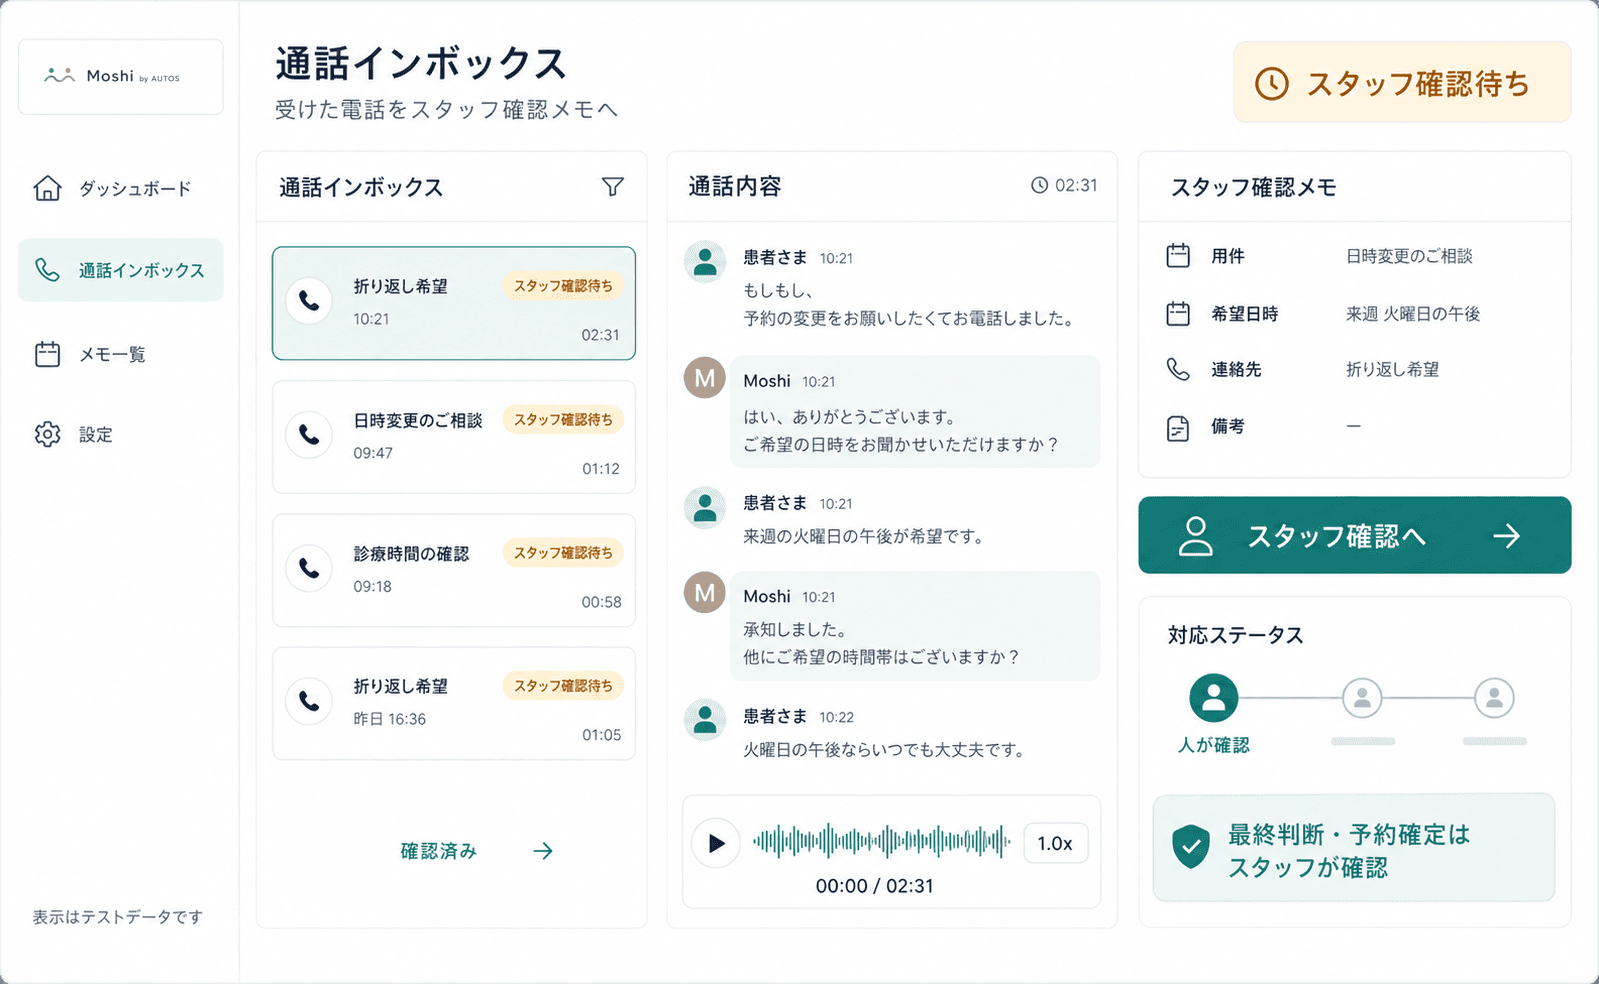Viewport: 1599px width, 984px height.
Task: Click the phone icon beside 連絡先
Action: 1178,369
